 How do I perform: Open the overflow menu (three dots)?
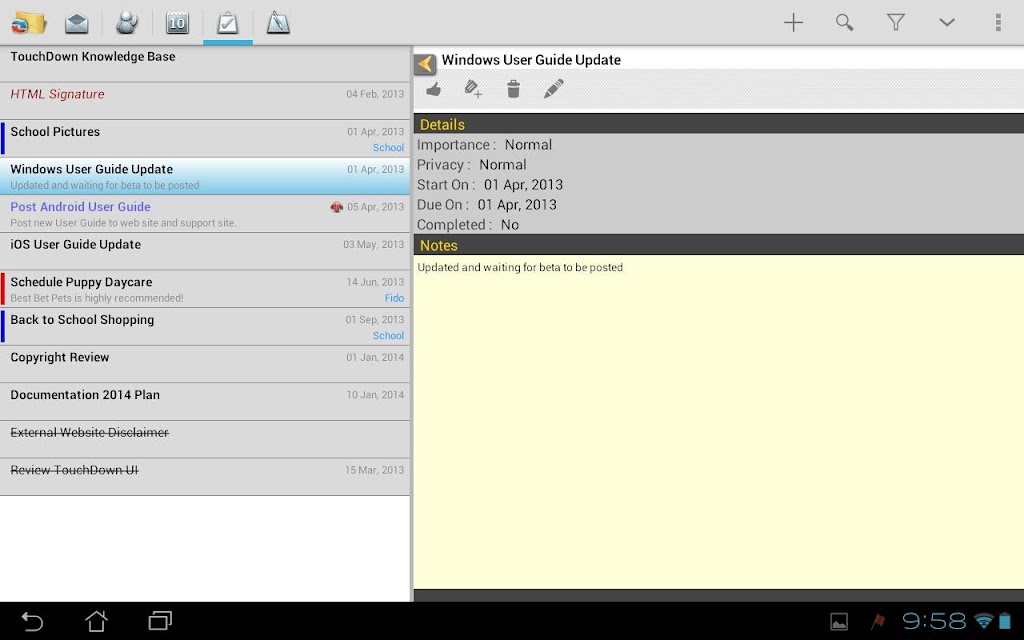[x=998, y=23]
